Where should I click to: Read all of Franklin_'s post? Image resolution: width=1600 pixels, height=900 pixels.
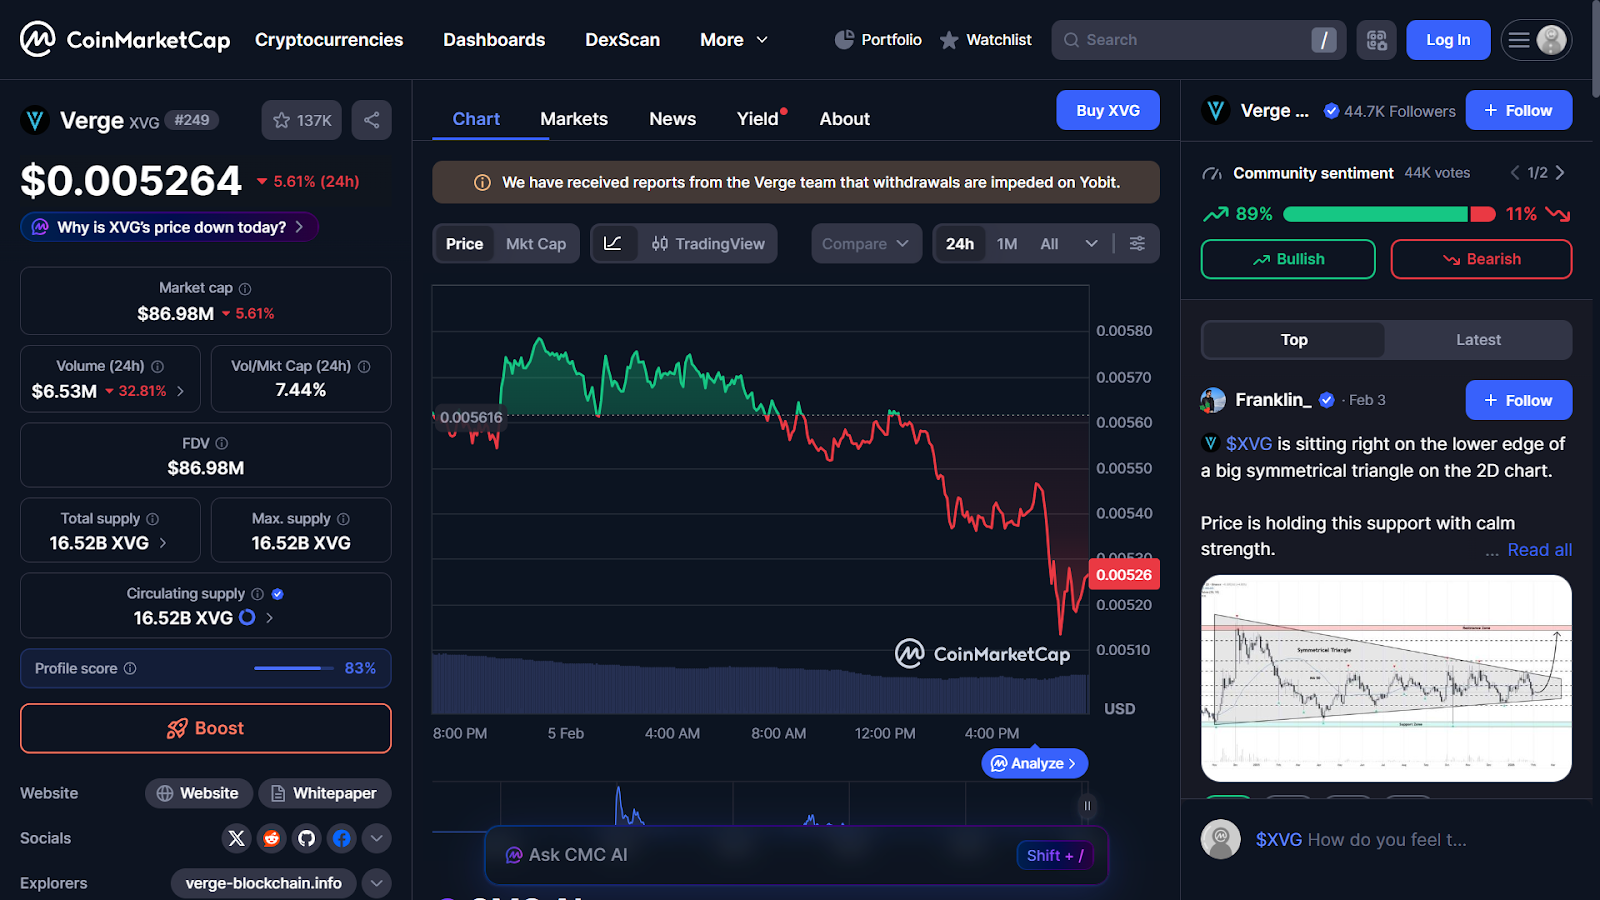1539,549
